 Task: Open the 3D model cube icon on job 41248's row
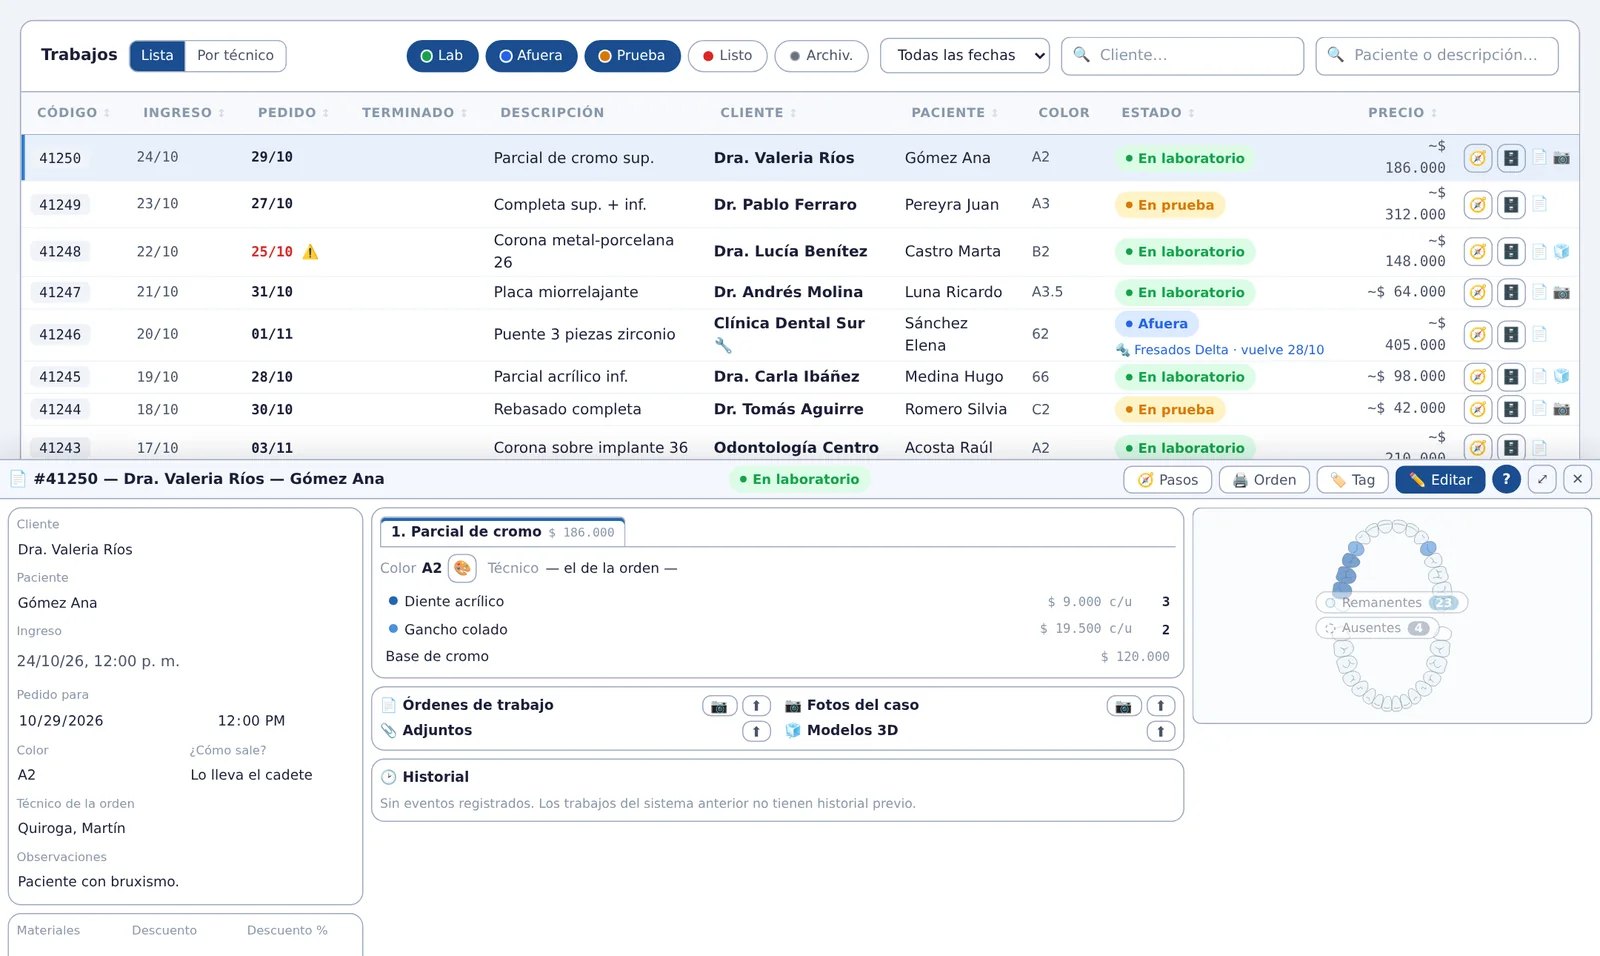click(1561, 251)
